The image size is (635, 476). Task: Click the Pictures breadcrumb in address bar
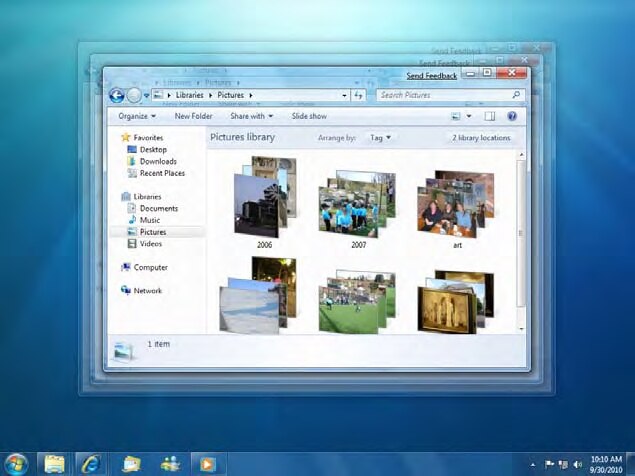(x=230, y=95)
